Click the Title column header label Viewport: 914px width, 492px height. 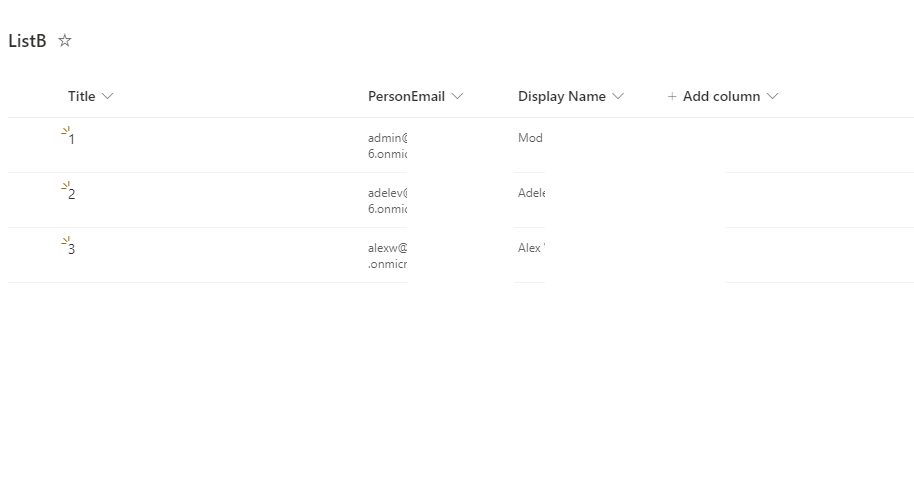click(82, 96)
